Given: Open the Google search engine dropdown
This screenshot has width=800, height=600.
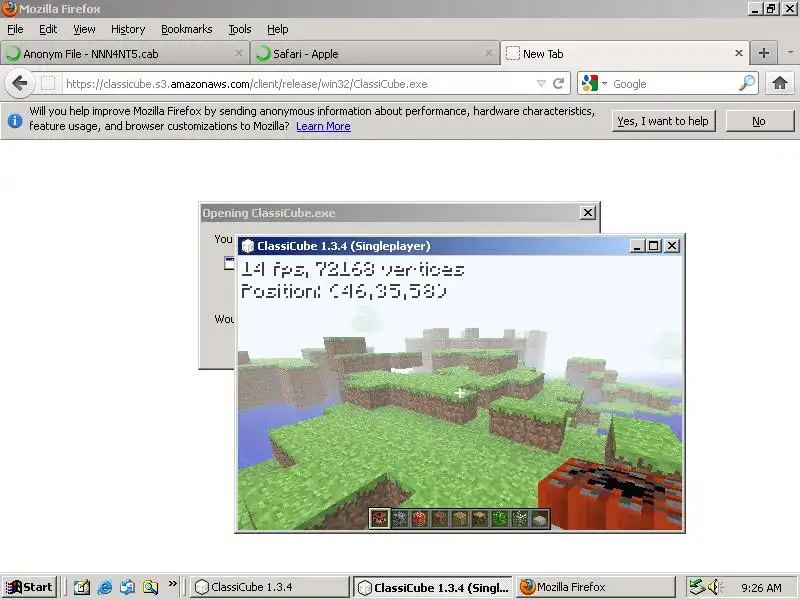Looking at the screenshot, I should coord(605,83).
